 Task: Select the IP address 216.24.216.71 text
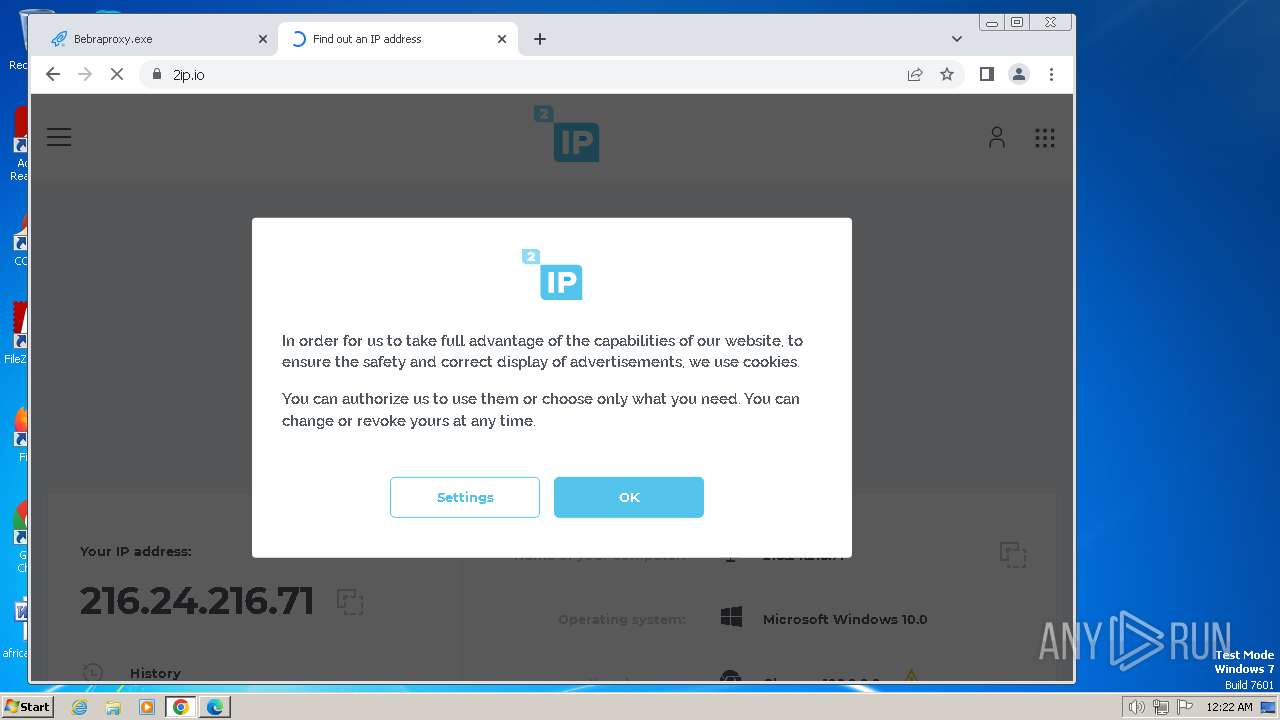(197, 601)
